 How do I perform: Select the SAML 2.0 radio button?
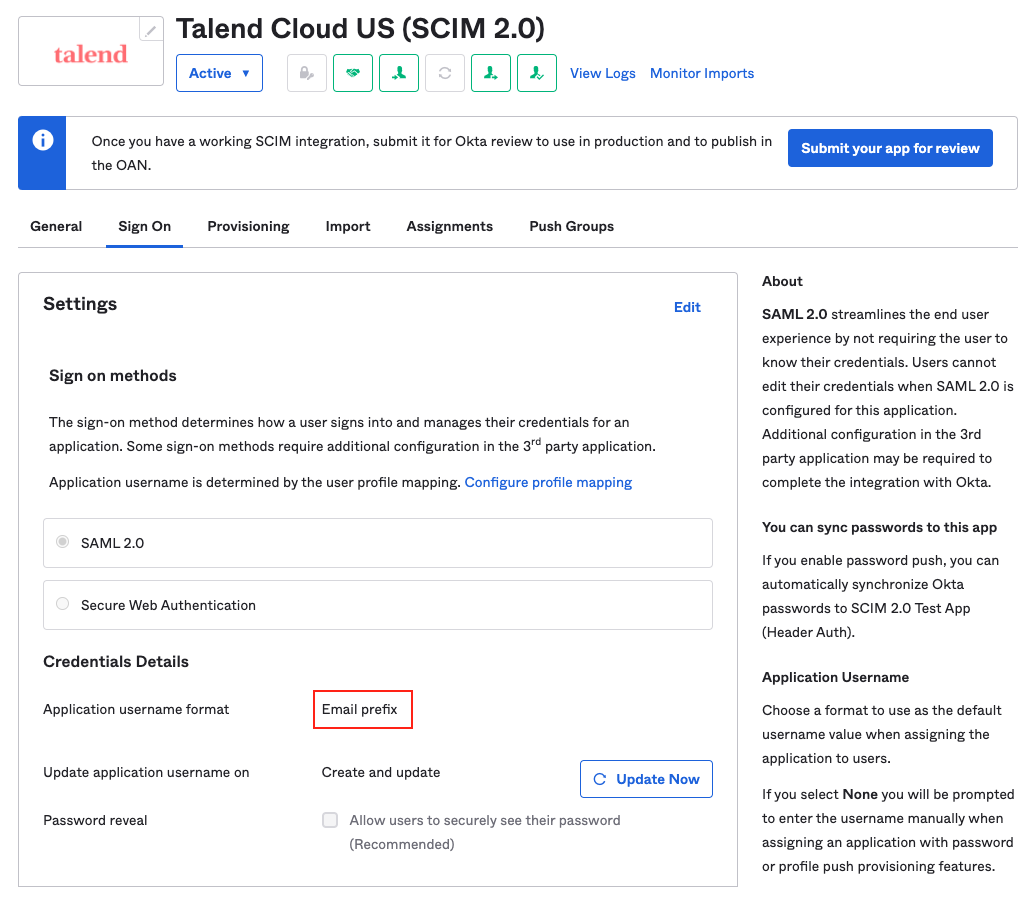(63, 542)
